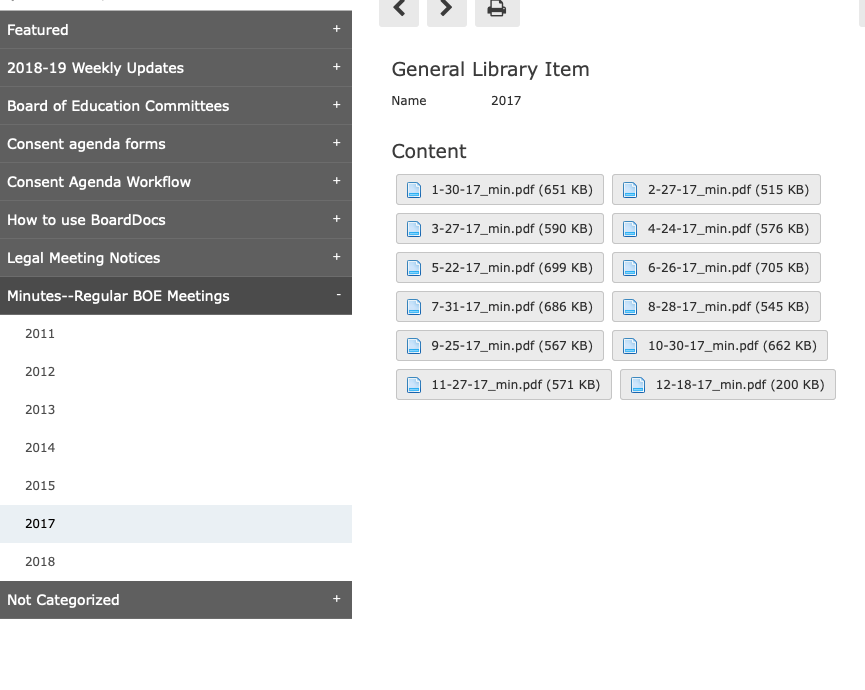The width and height of the screenshot is (865, 690).
Task: Click file icon of 2-27-17_min.pdf
Action: point(630,190)
